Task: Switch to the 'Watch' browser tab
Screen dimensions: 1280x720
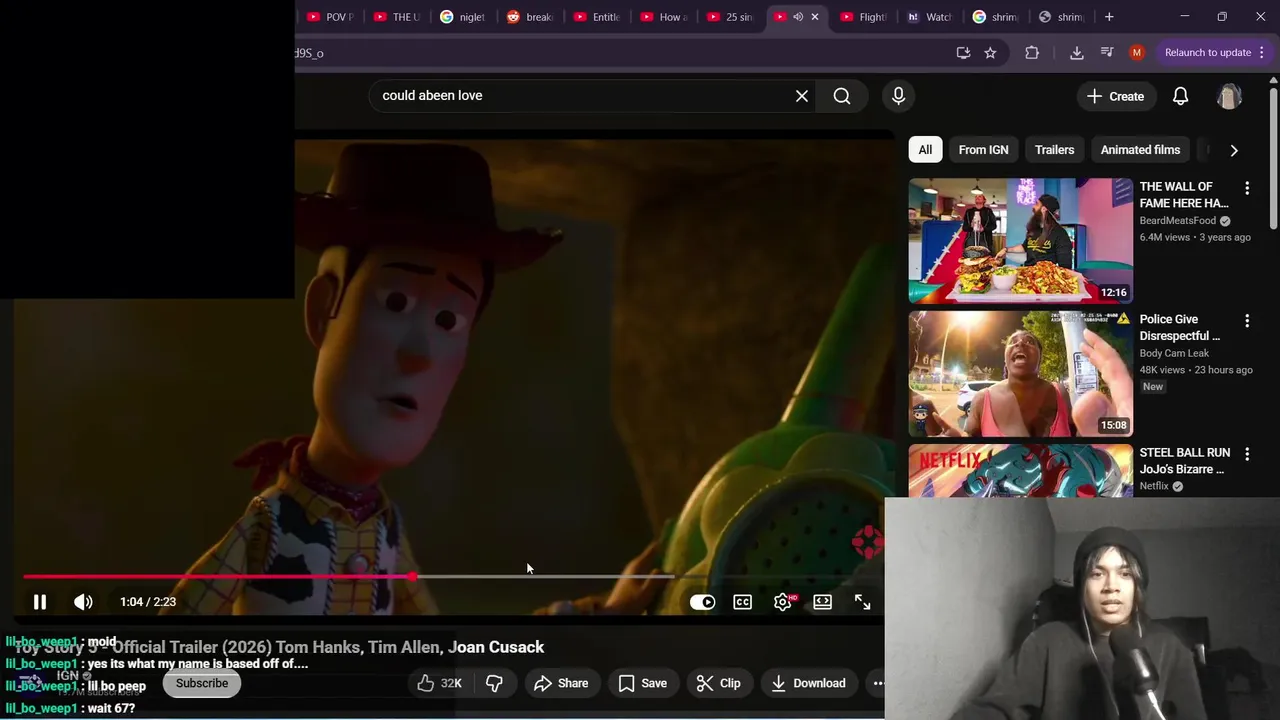Action: point(930,17)
